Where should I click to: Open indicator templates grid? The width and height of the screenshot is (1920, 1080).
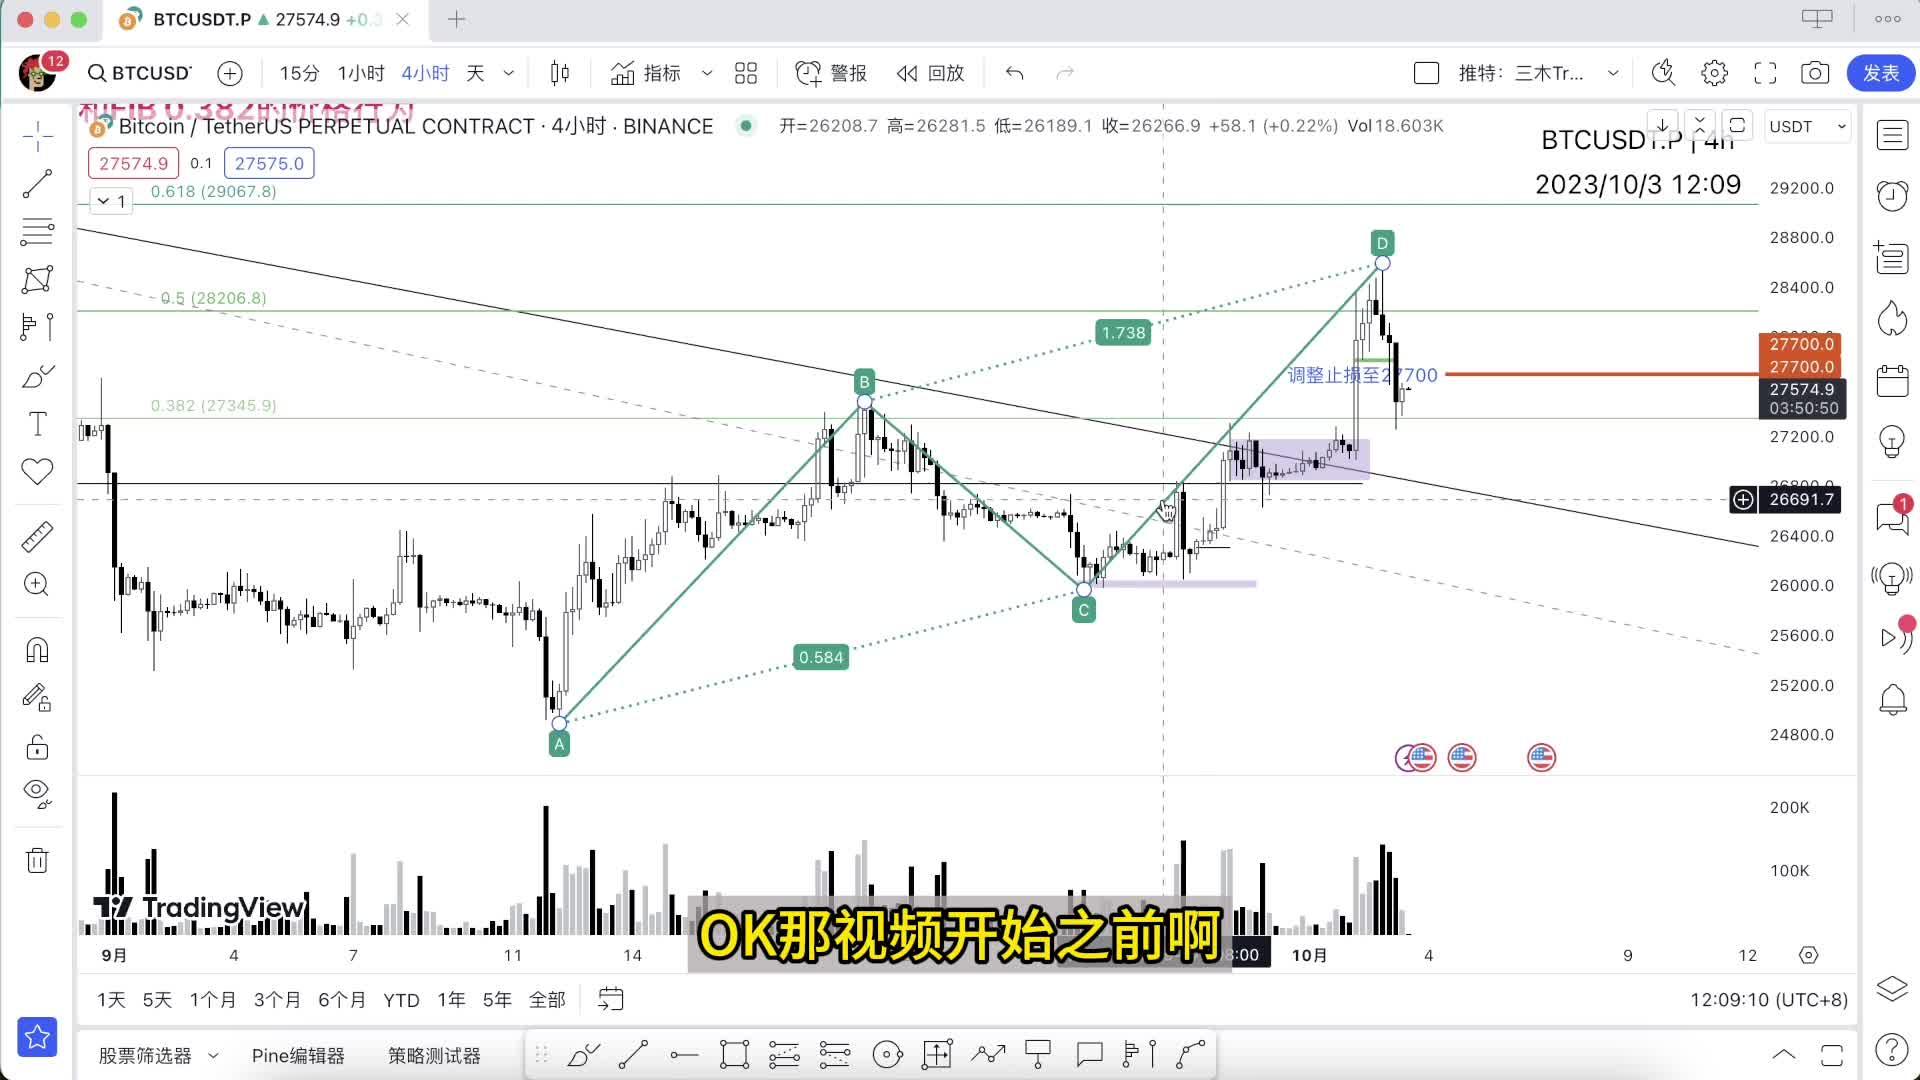746,73
